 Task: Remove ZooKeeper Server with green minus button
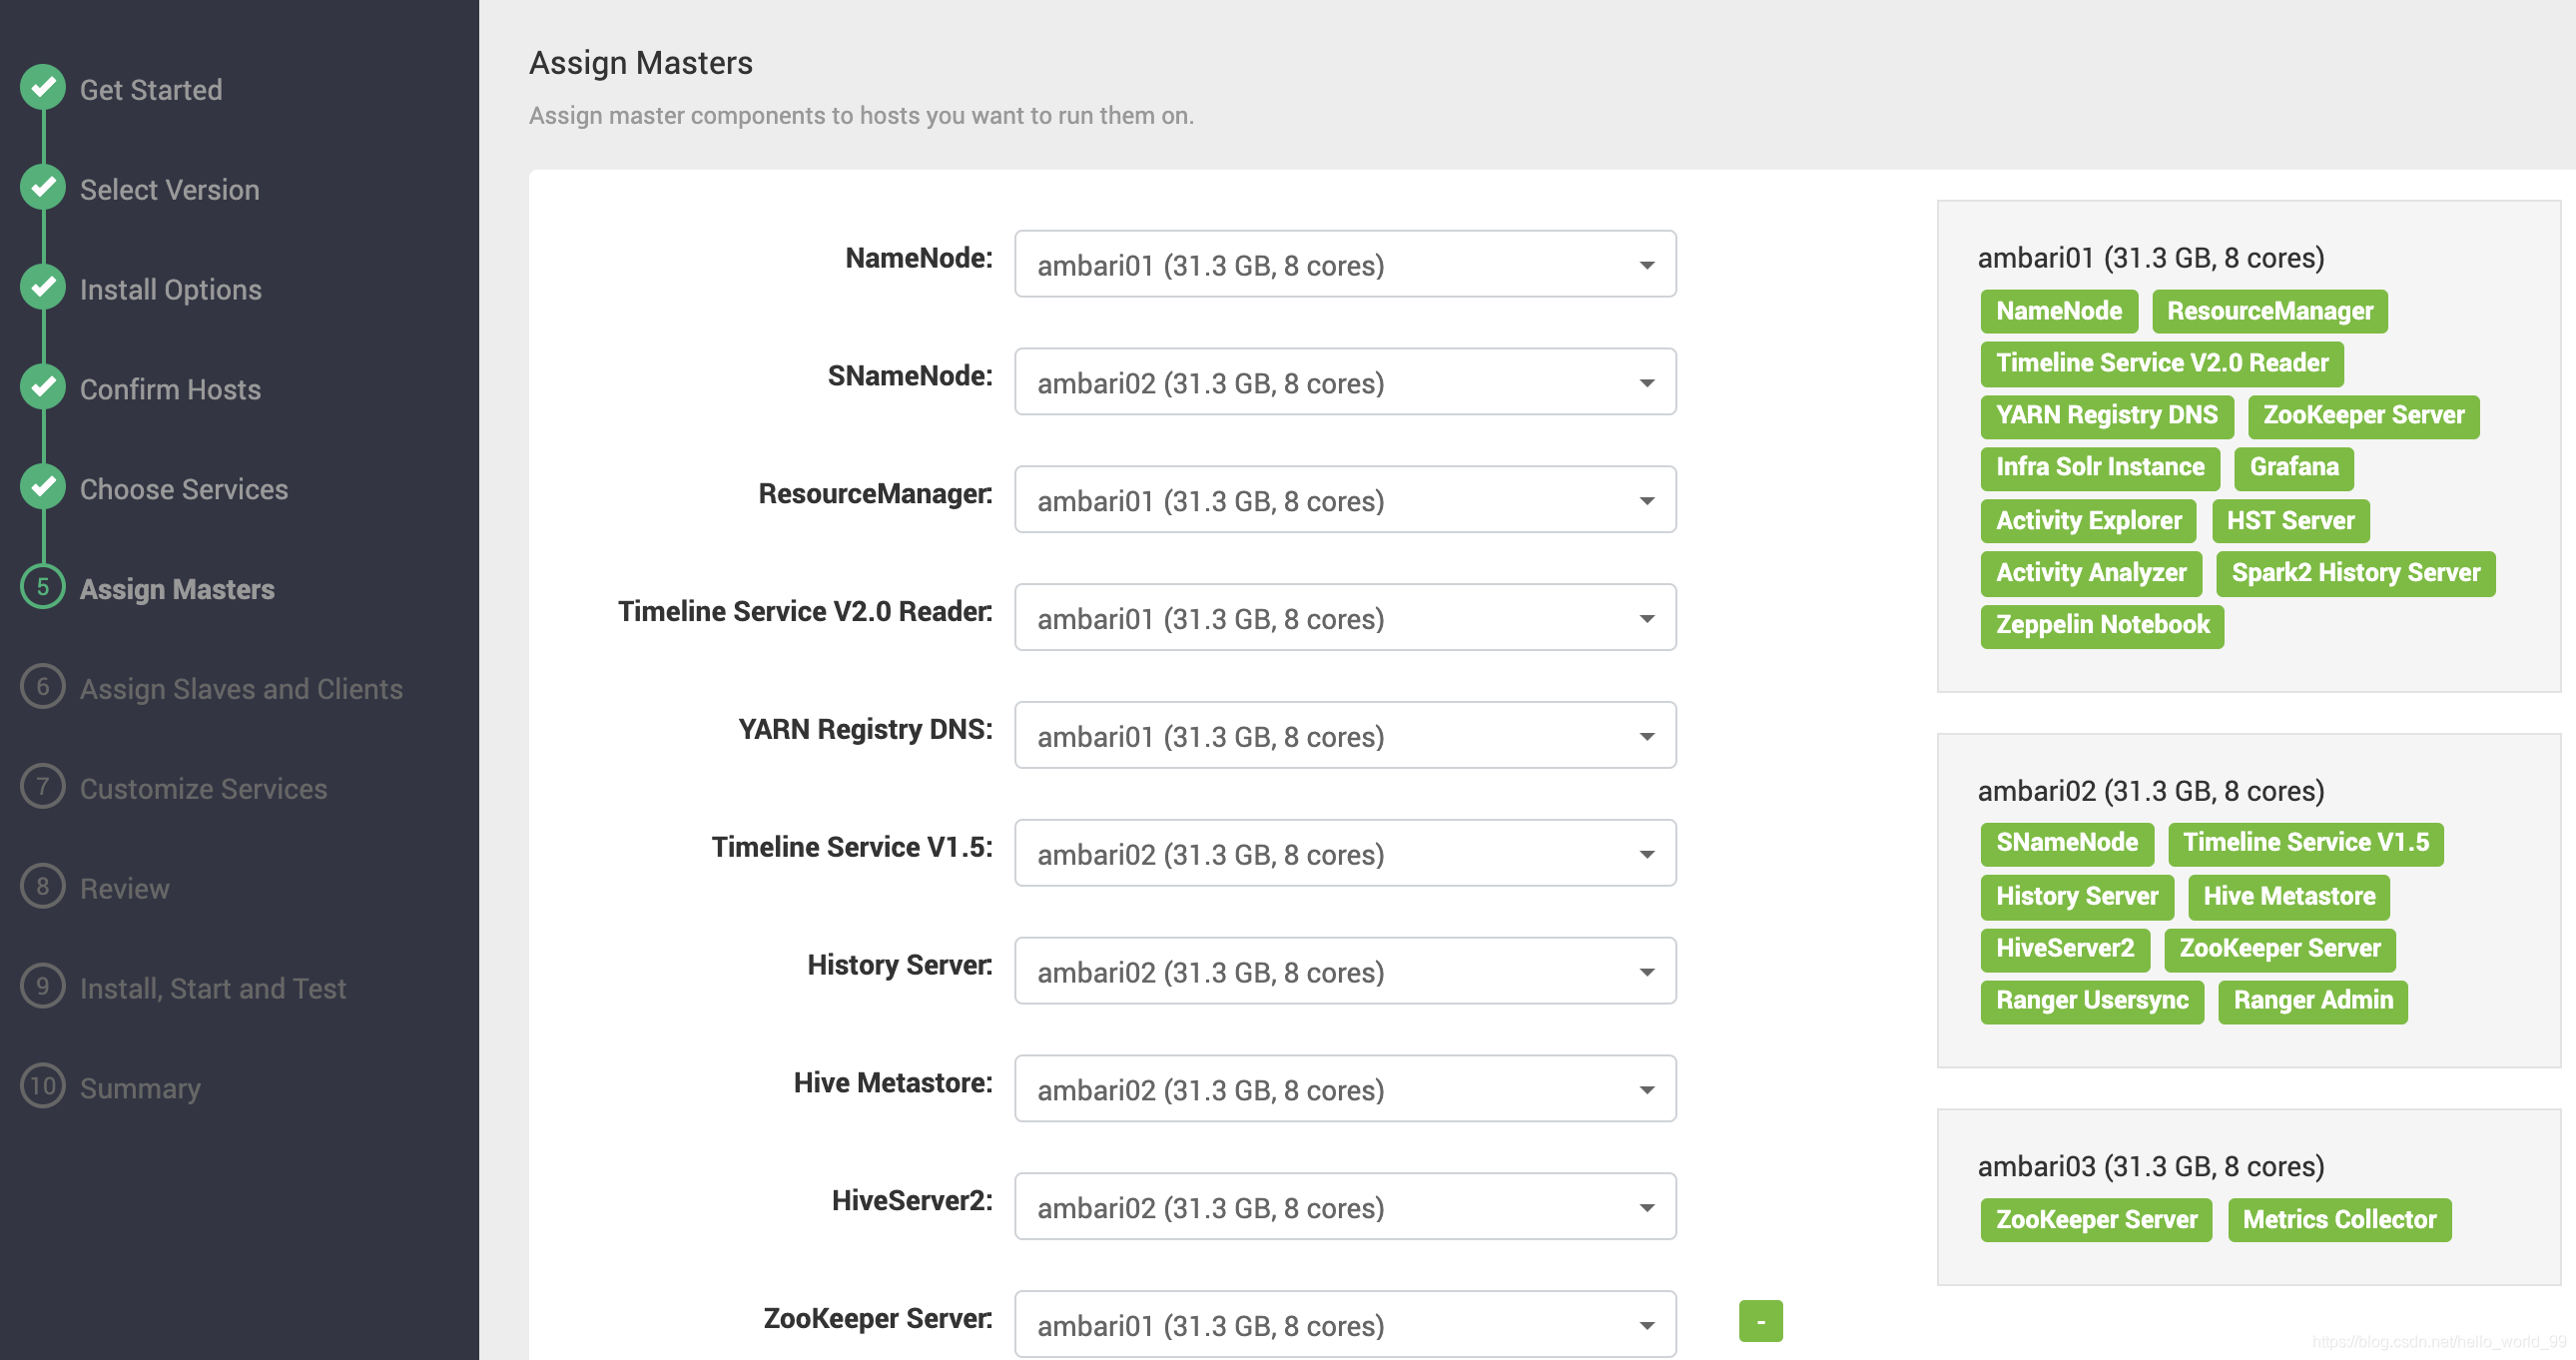[x=1761, y=1321]
